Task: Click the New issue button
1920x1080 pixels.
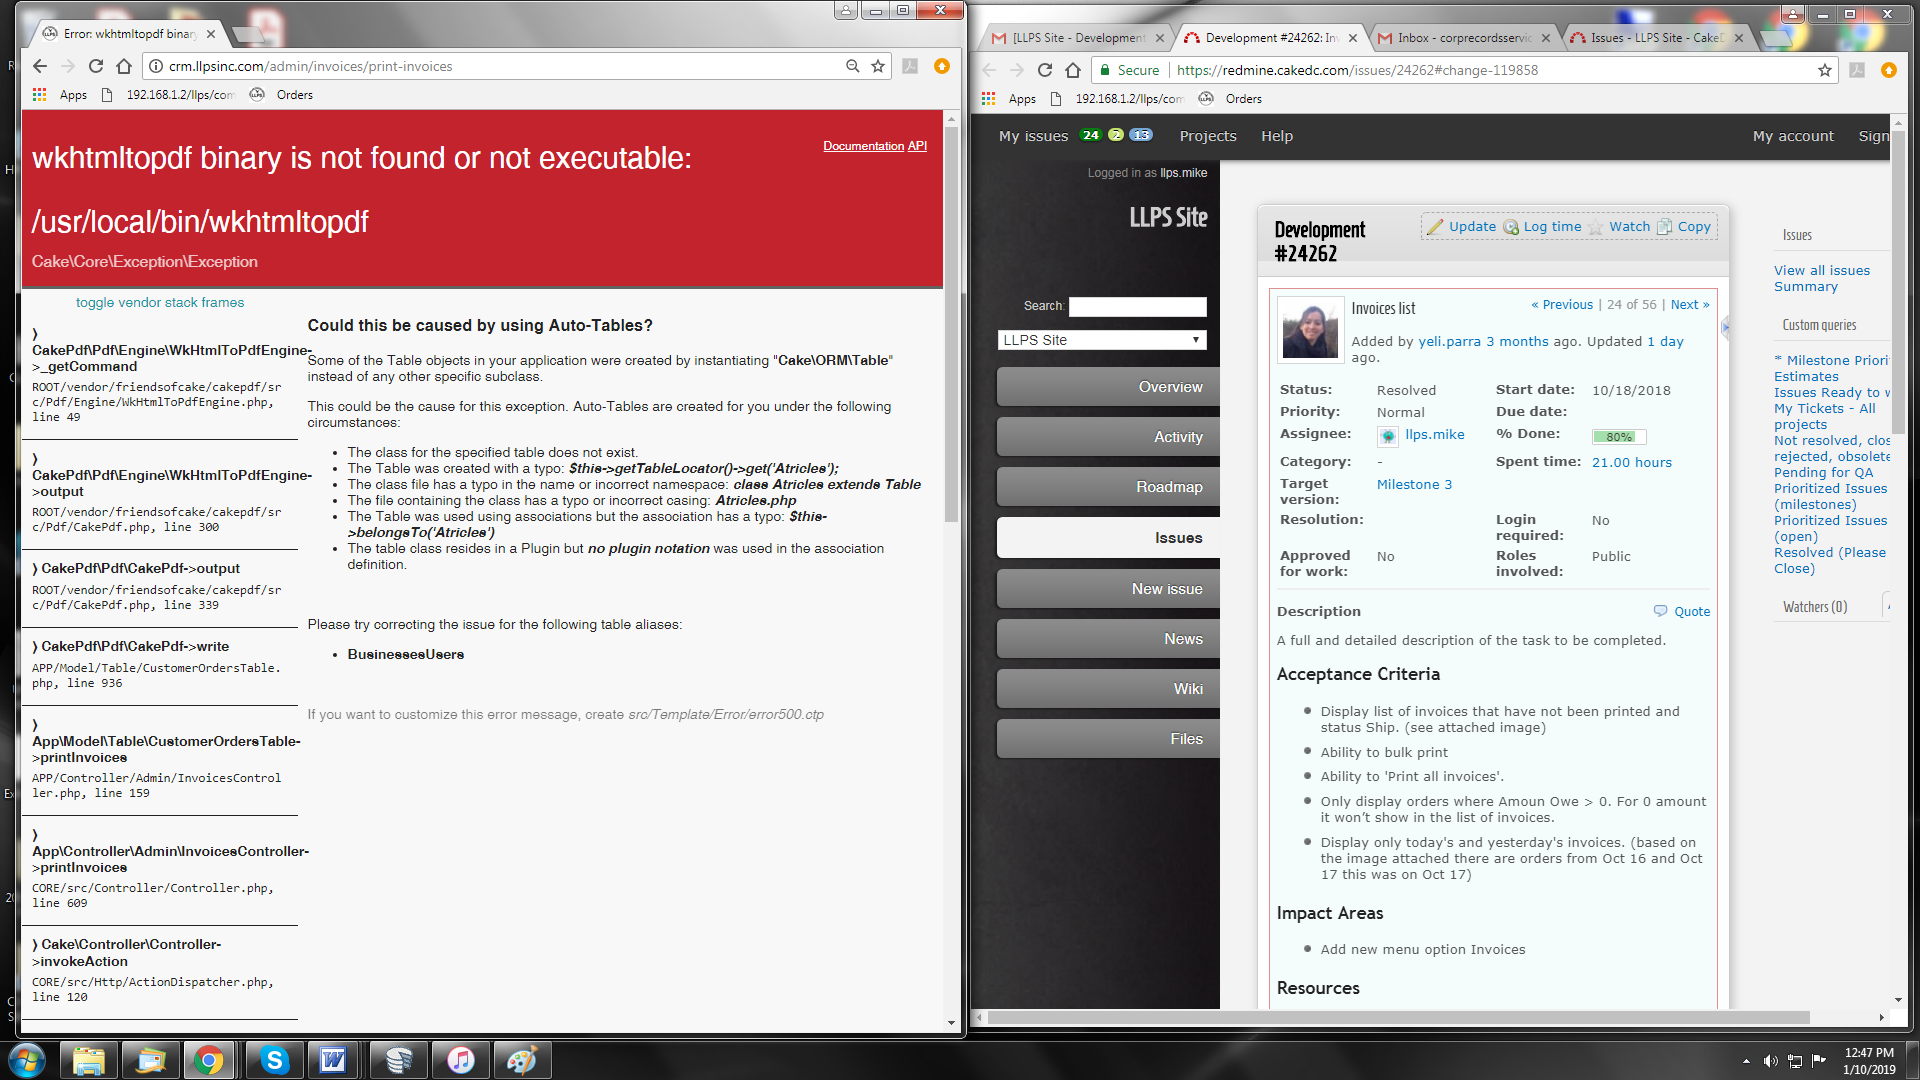Action: [1166, 589]
